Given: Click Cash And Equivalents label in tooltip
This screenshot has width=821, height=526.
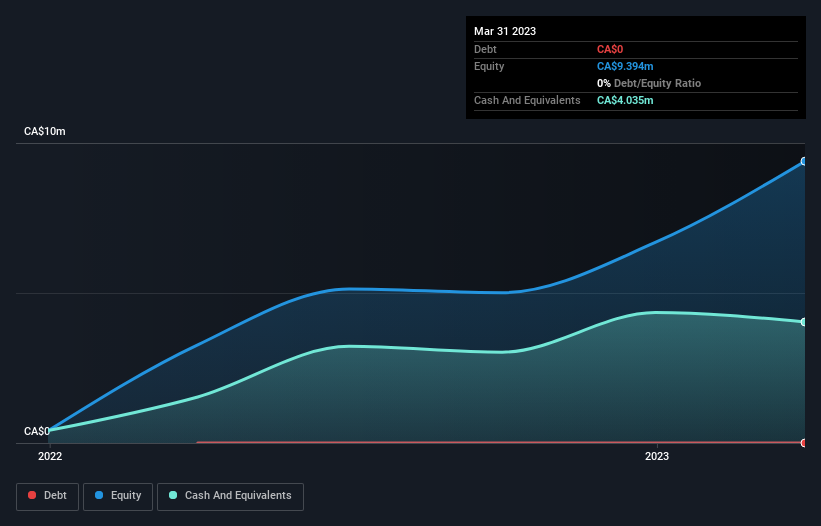Looking at the screenshot, I should pyautogui.click(x=527, y=100).
